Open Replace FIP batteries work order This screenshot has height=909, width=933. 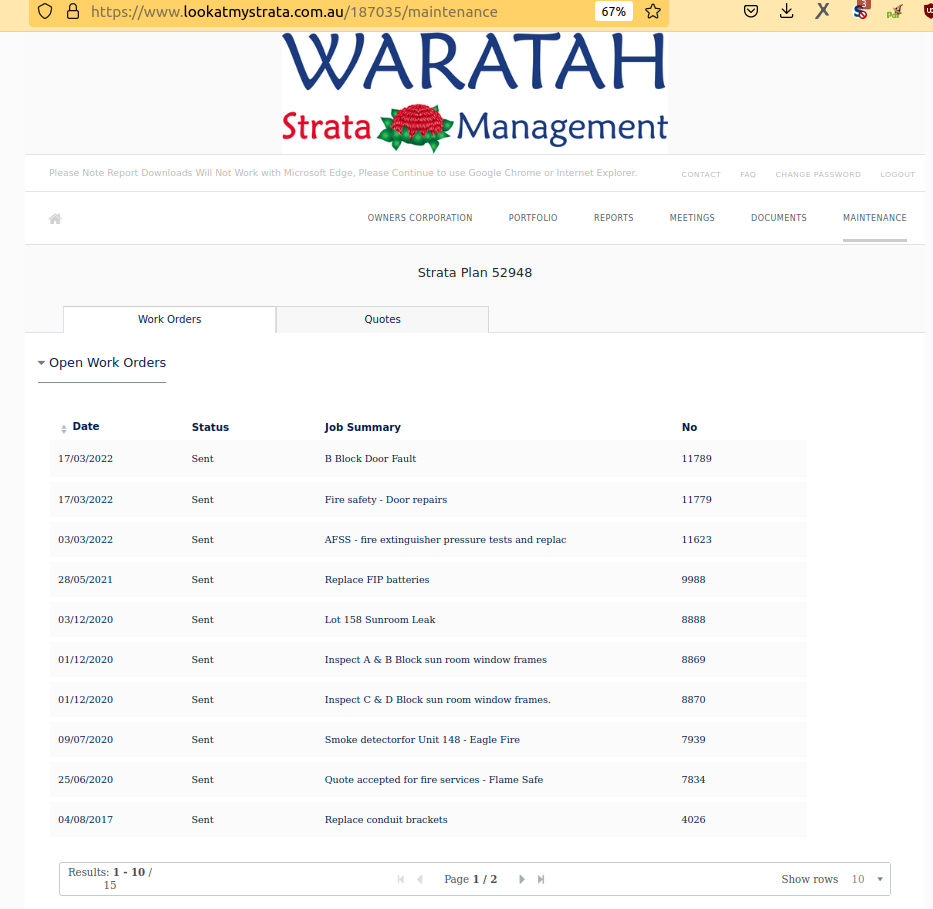377,579
